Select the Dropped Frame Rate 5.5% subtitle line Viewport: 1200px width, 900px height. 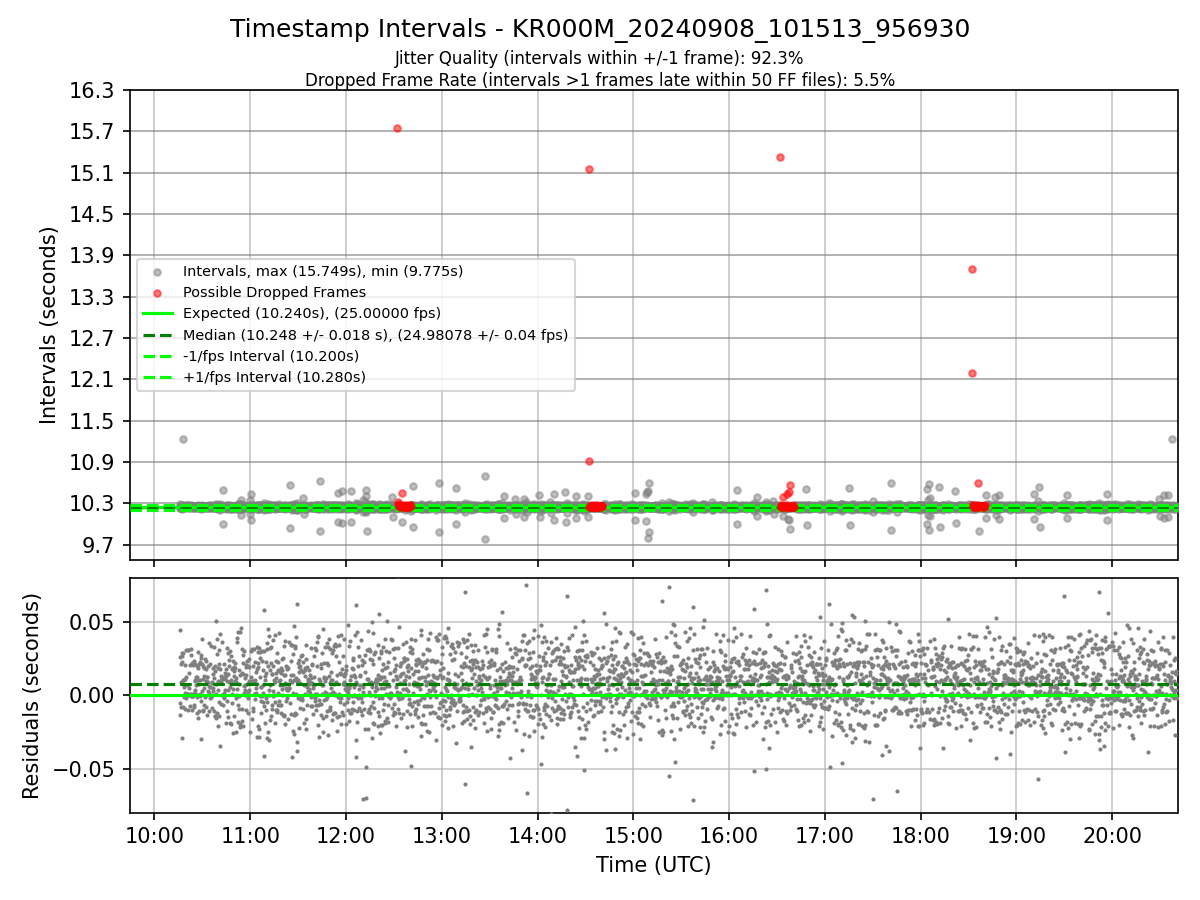(600, 80)
